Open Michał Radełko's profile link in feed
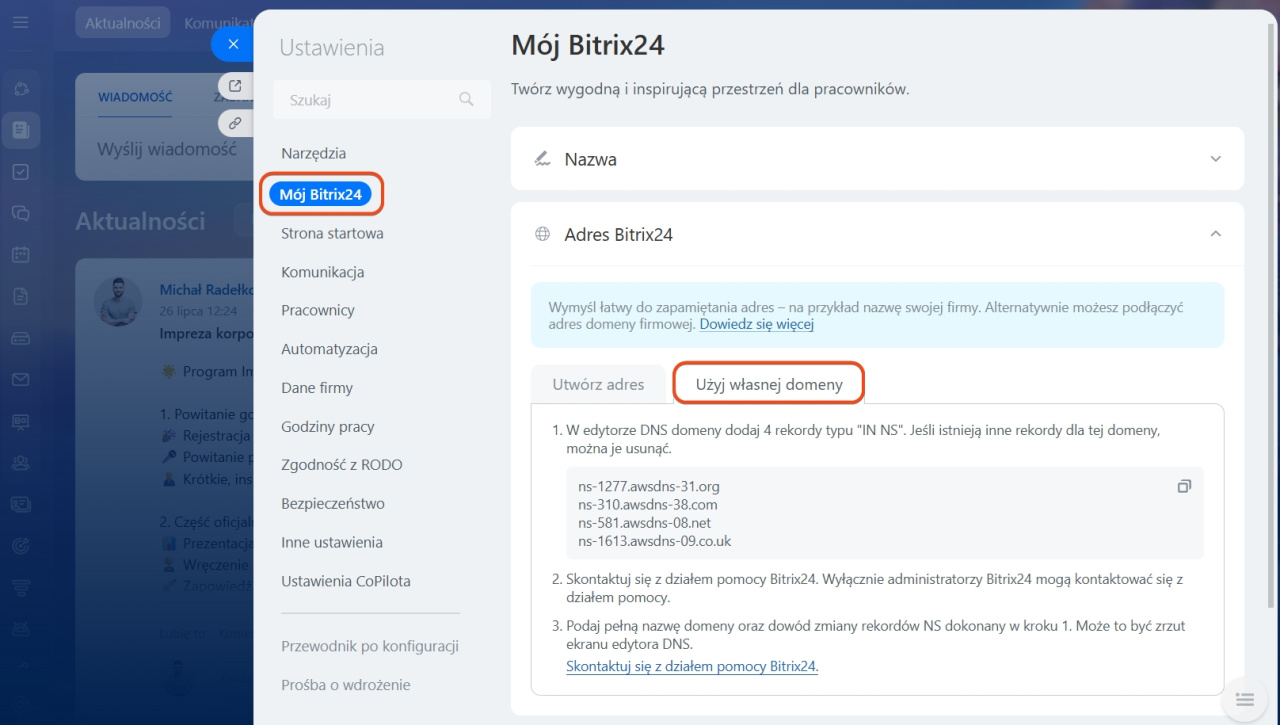 206,290
